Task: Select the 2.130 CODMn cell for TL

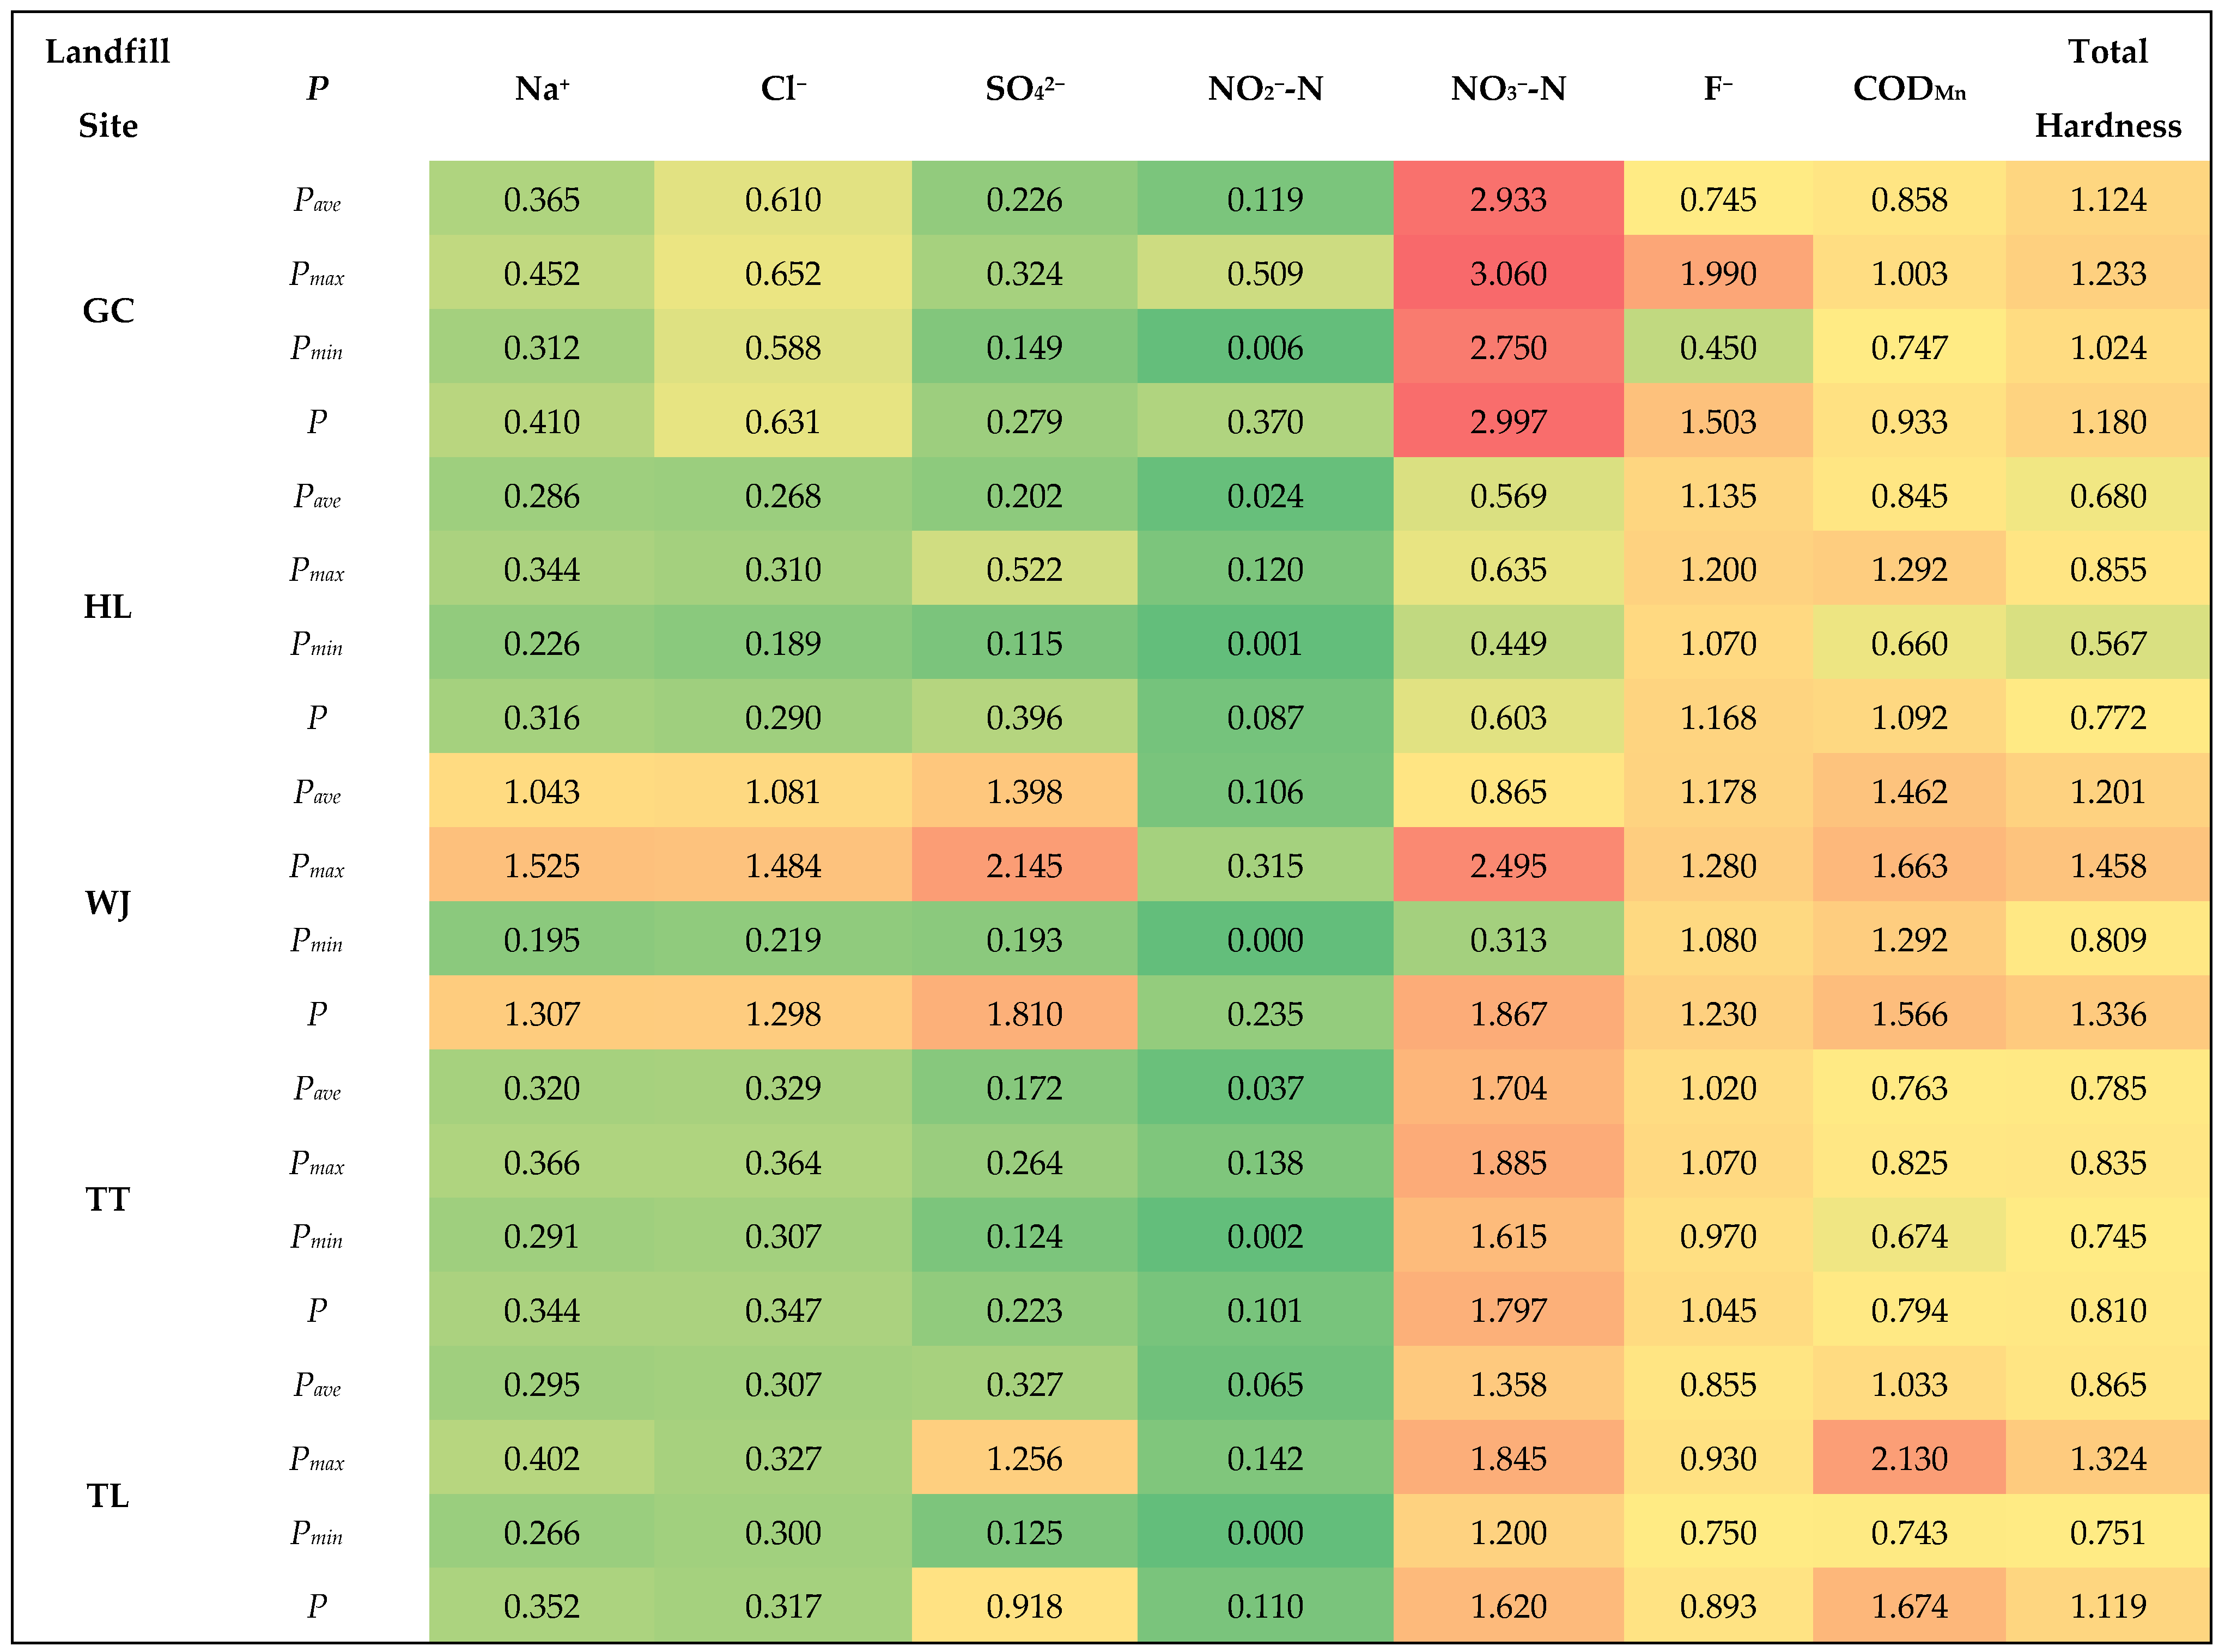Action: [x=1909, y=1458]
